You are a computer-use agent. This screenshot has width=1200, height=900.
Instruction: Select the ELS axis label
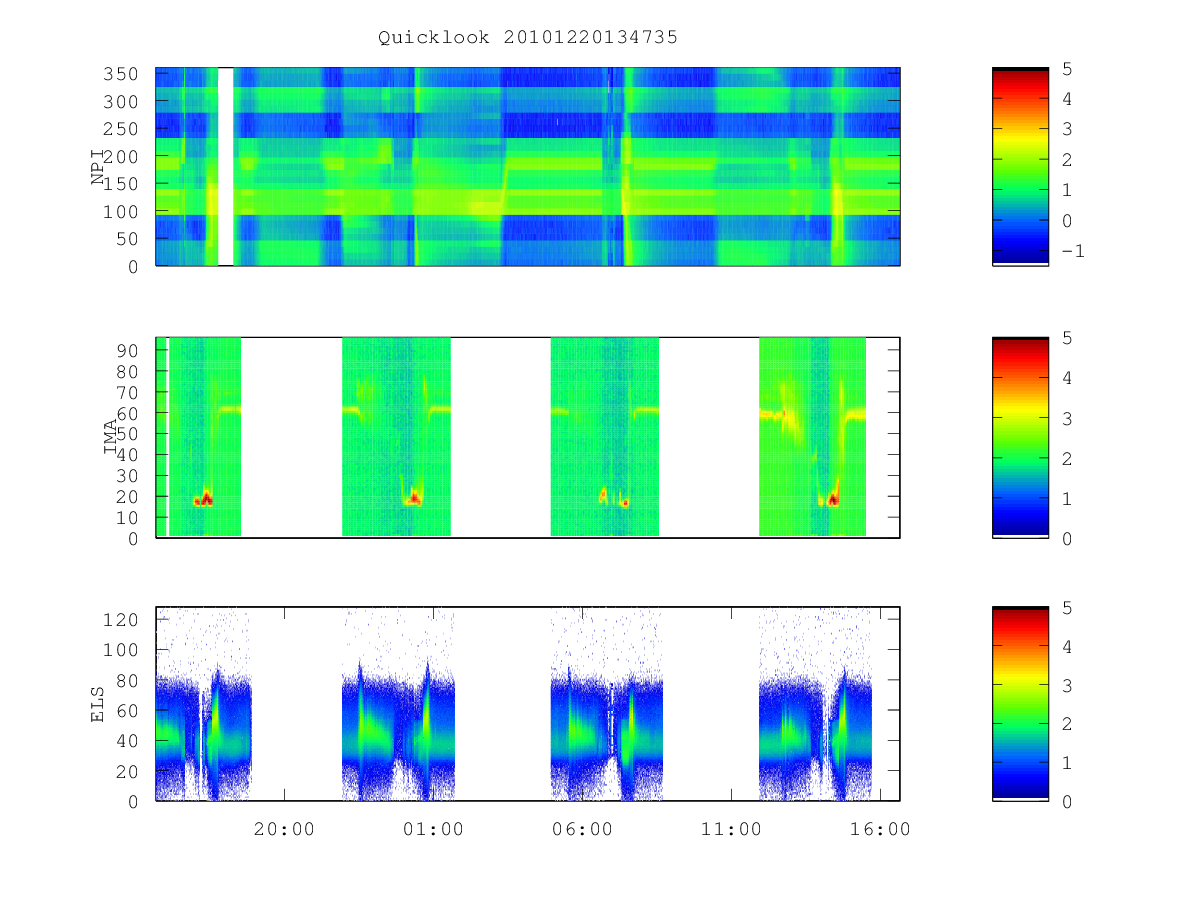(x=99, y=704)
